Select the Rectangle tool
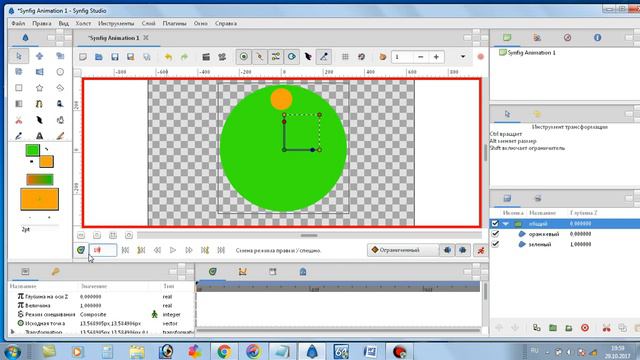640x360 pixels. [x=19, y=88]
